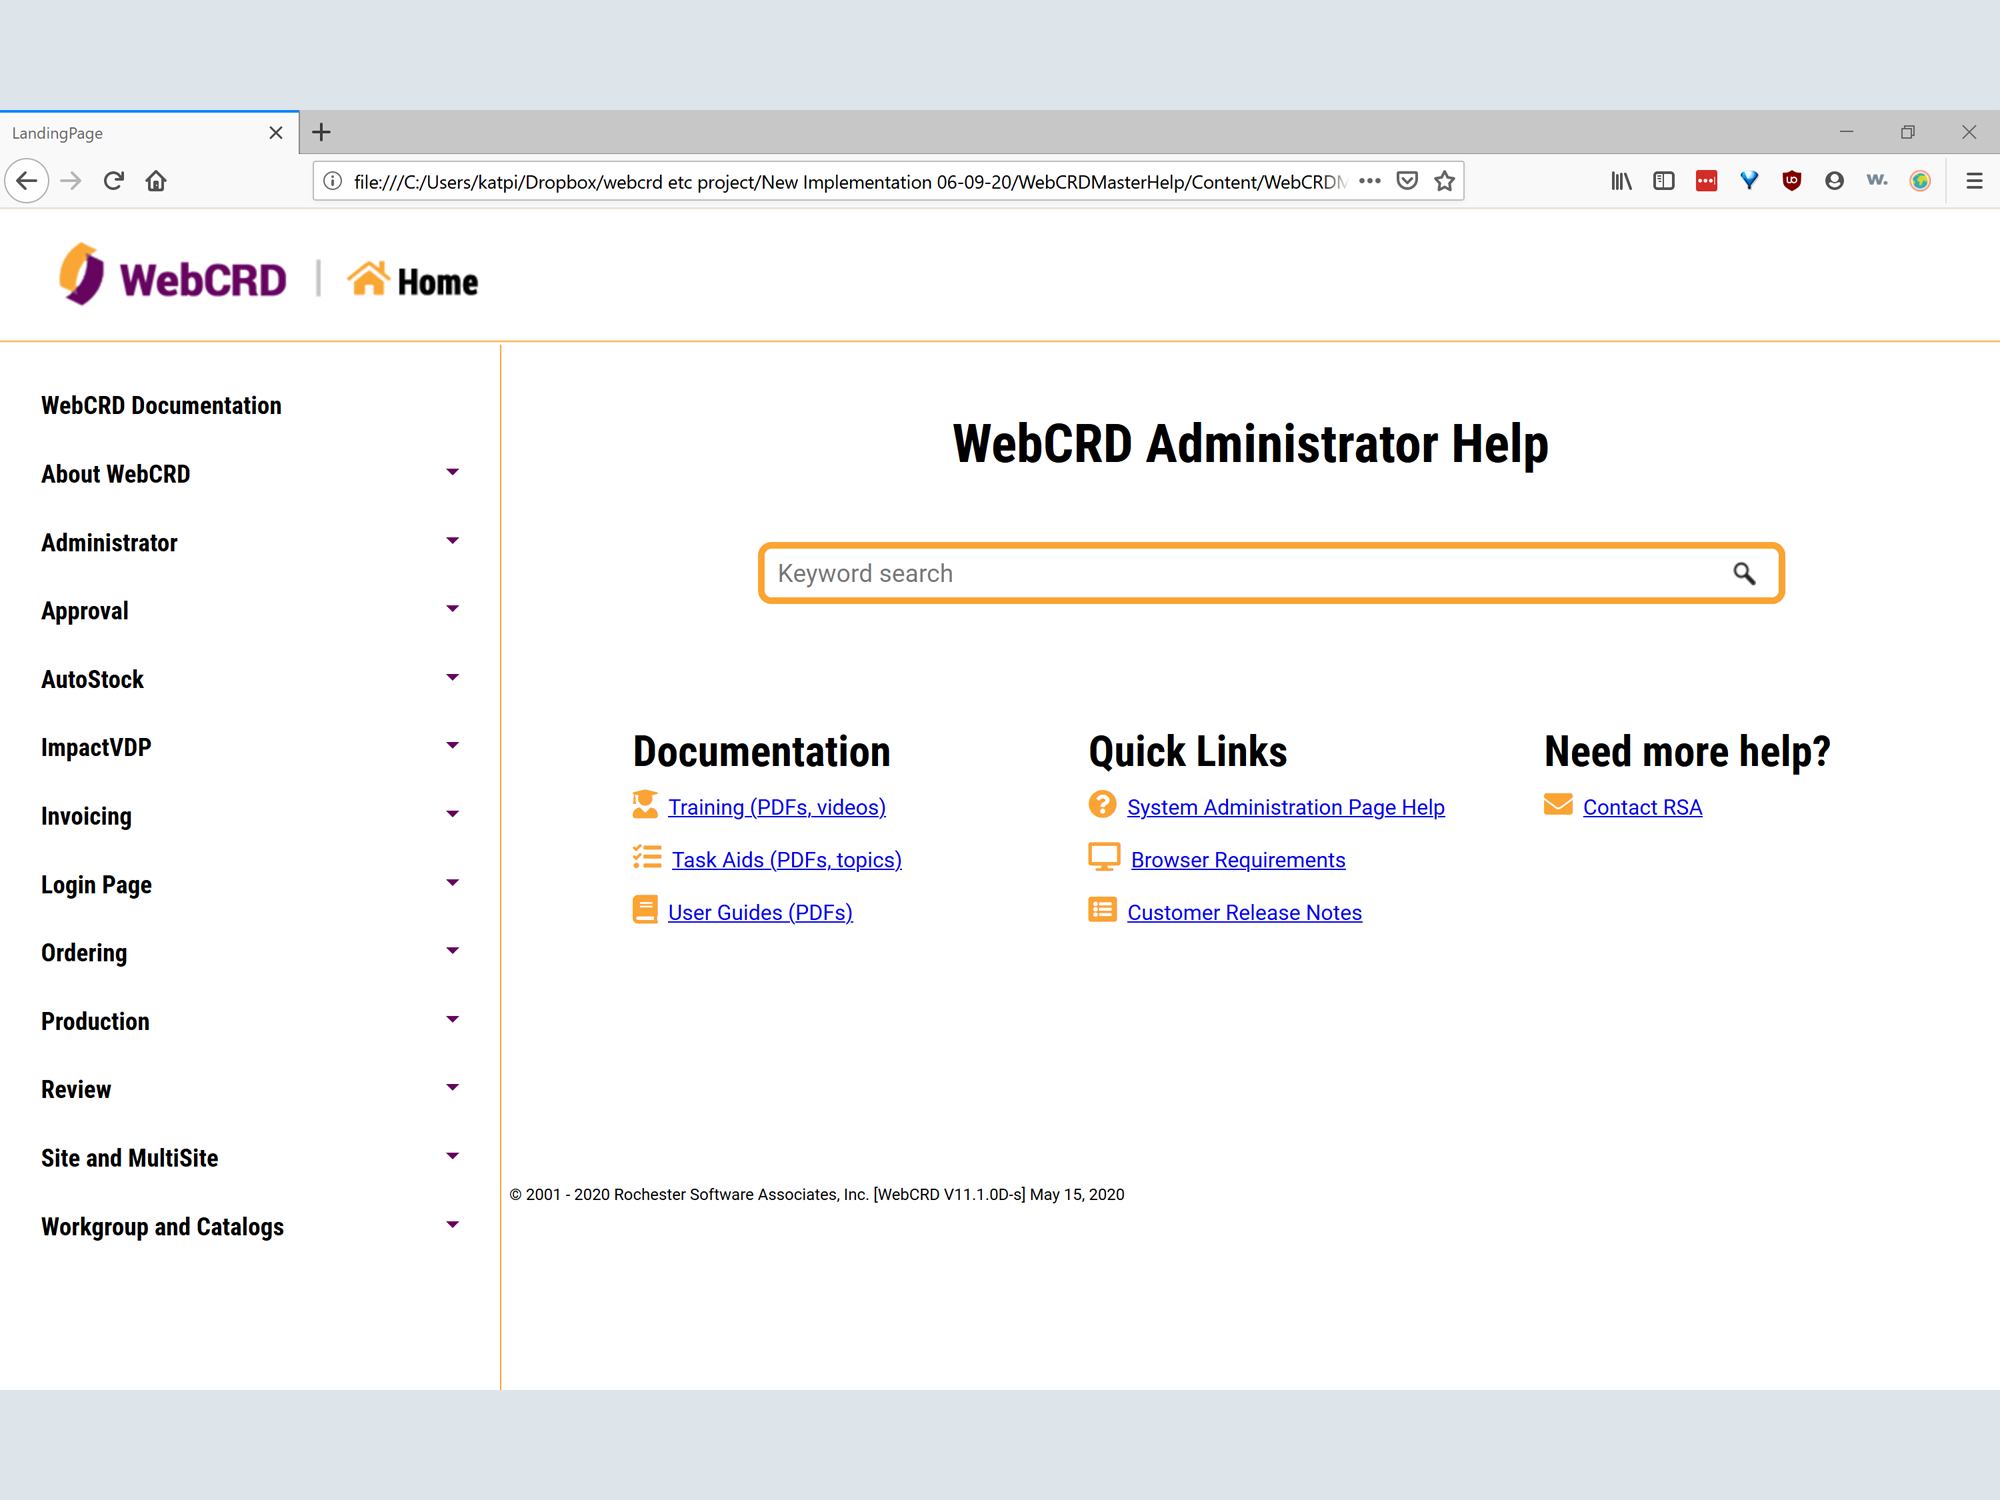The image size is (2000, 1500).
Task: Click the User Guides book icon
Action: tap(645, 910)
